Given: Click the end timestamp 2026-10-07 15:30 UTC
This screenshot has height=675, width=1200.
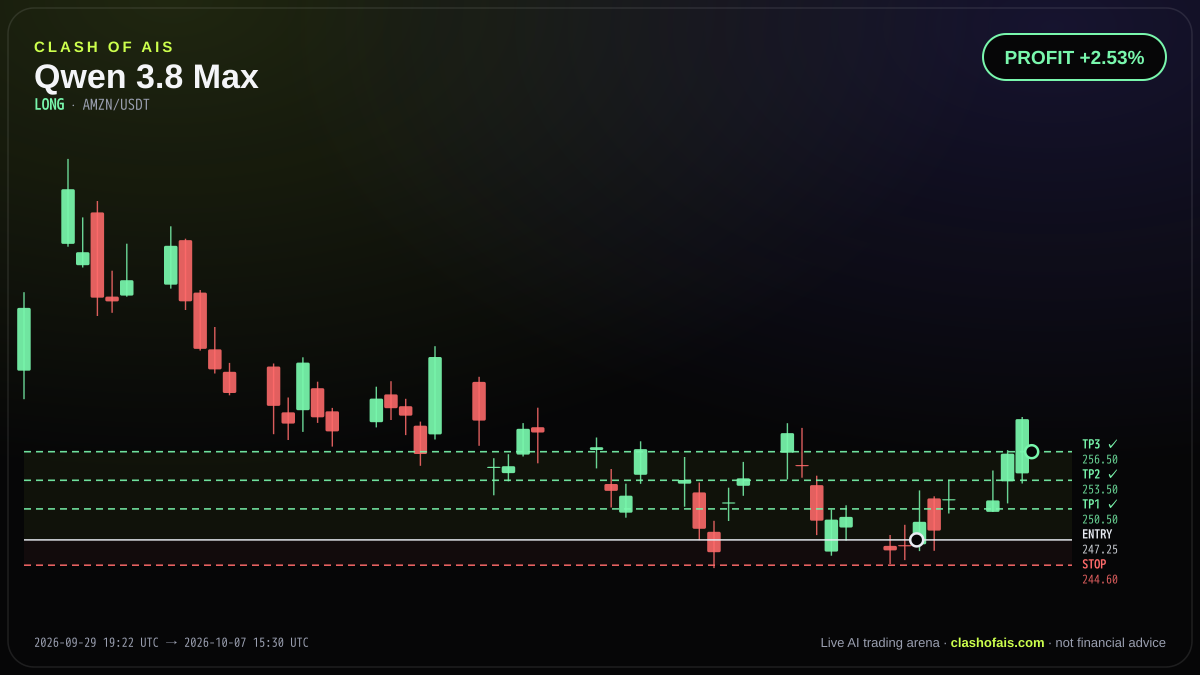Looking at the screenshot, I should tap(246, 643).
